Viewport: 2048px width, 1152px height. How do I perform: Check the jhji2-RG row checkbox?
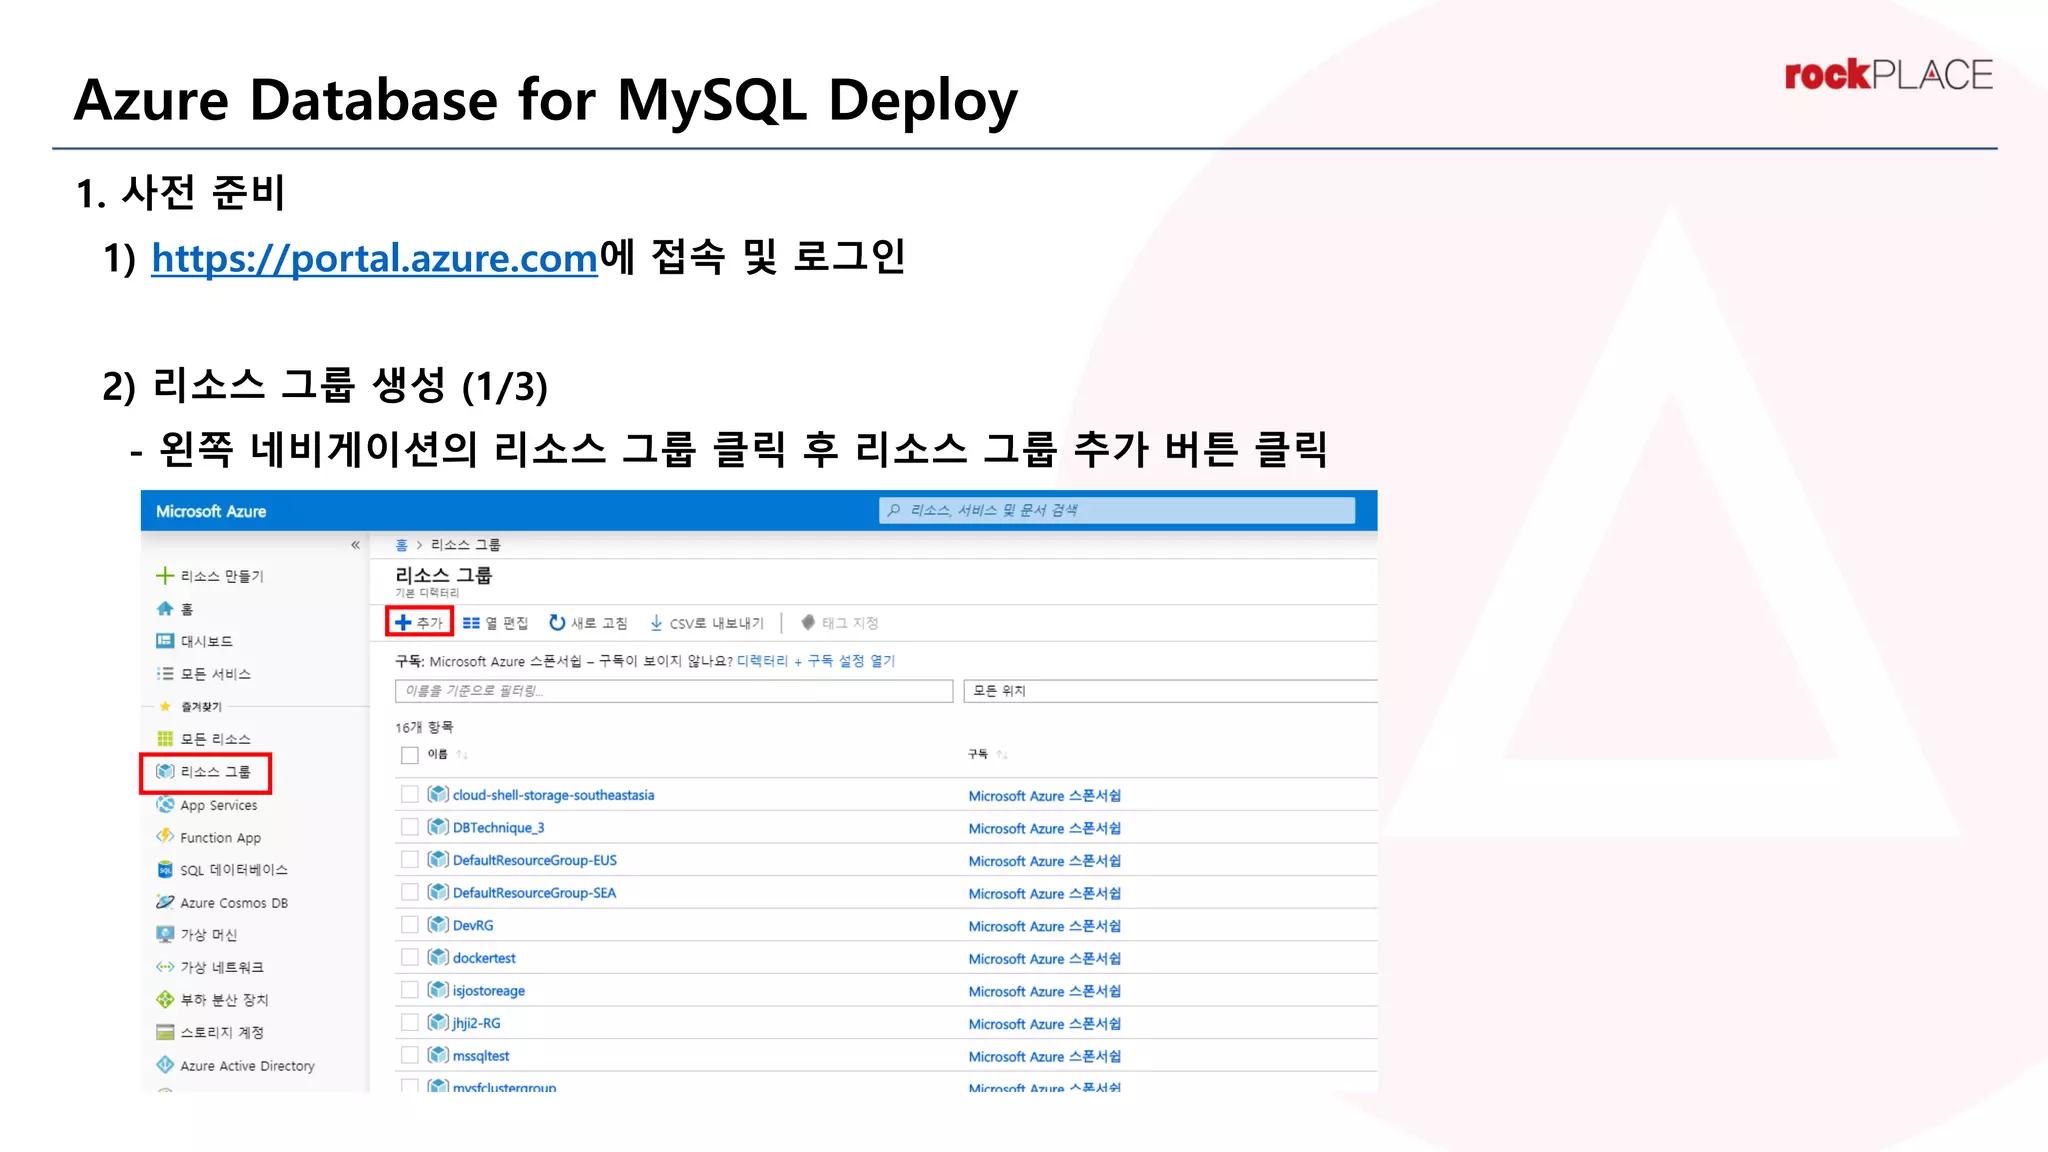click(x=409, y=1022)
